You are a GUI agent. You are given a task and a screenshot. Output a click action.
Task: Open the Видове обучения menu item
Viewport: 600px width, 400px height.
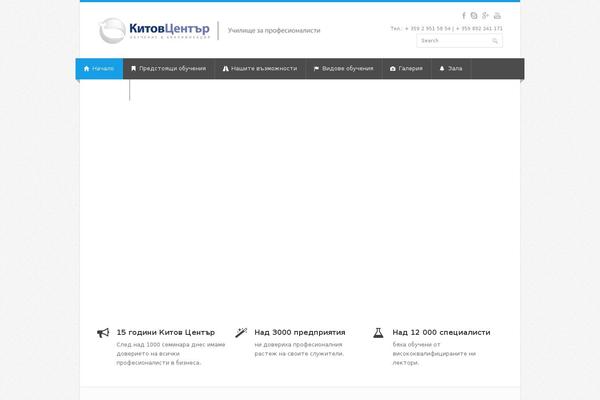point(344,69)
